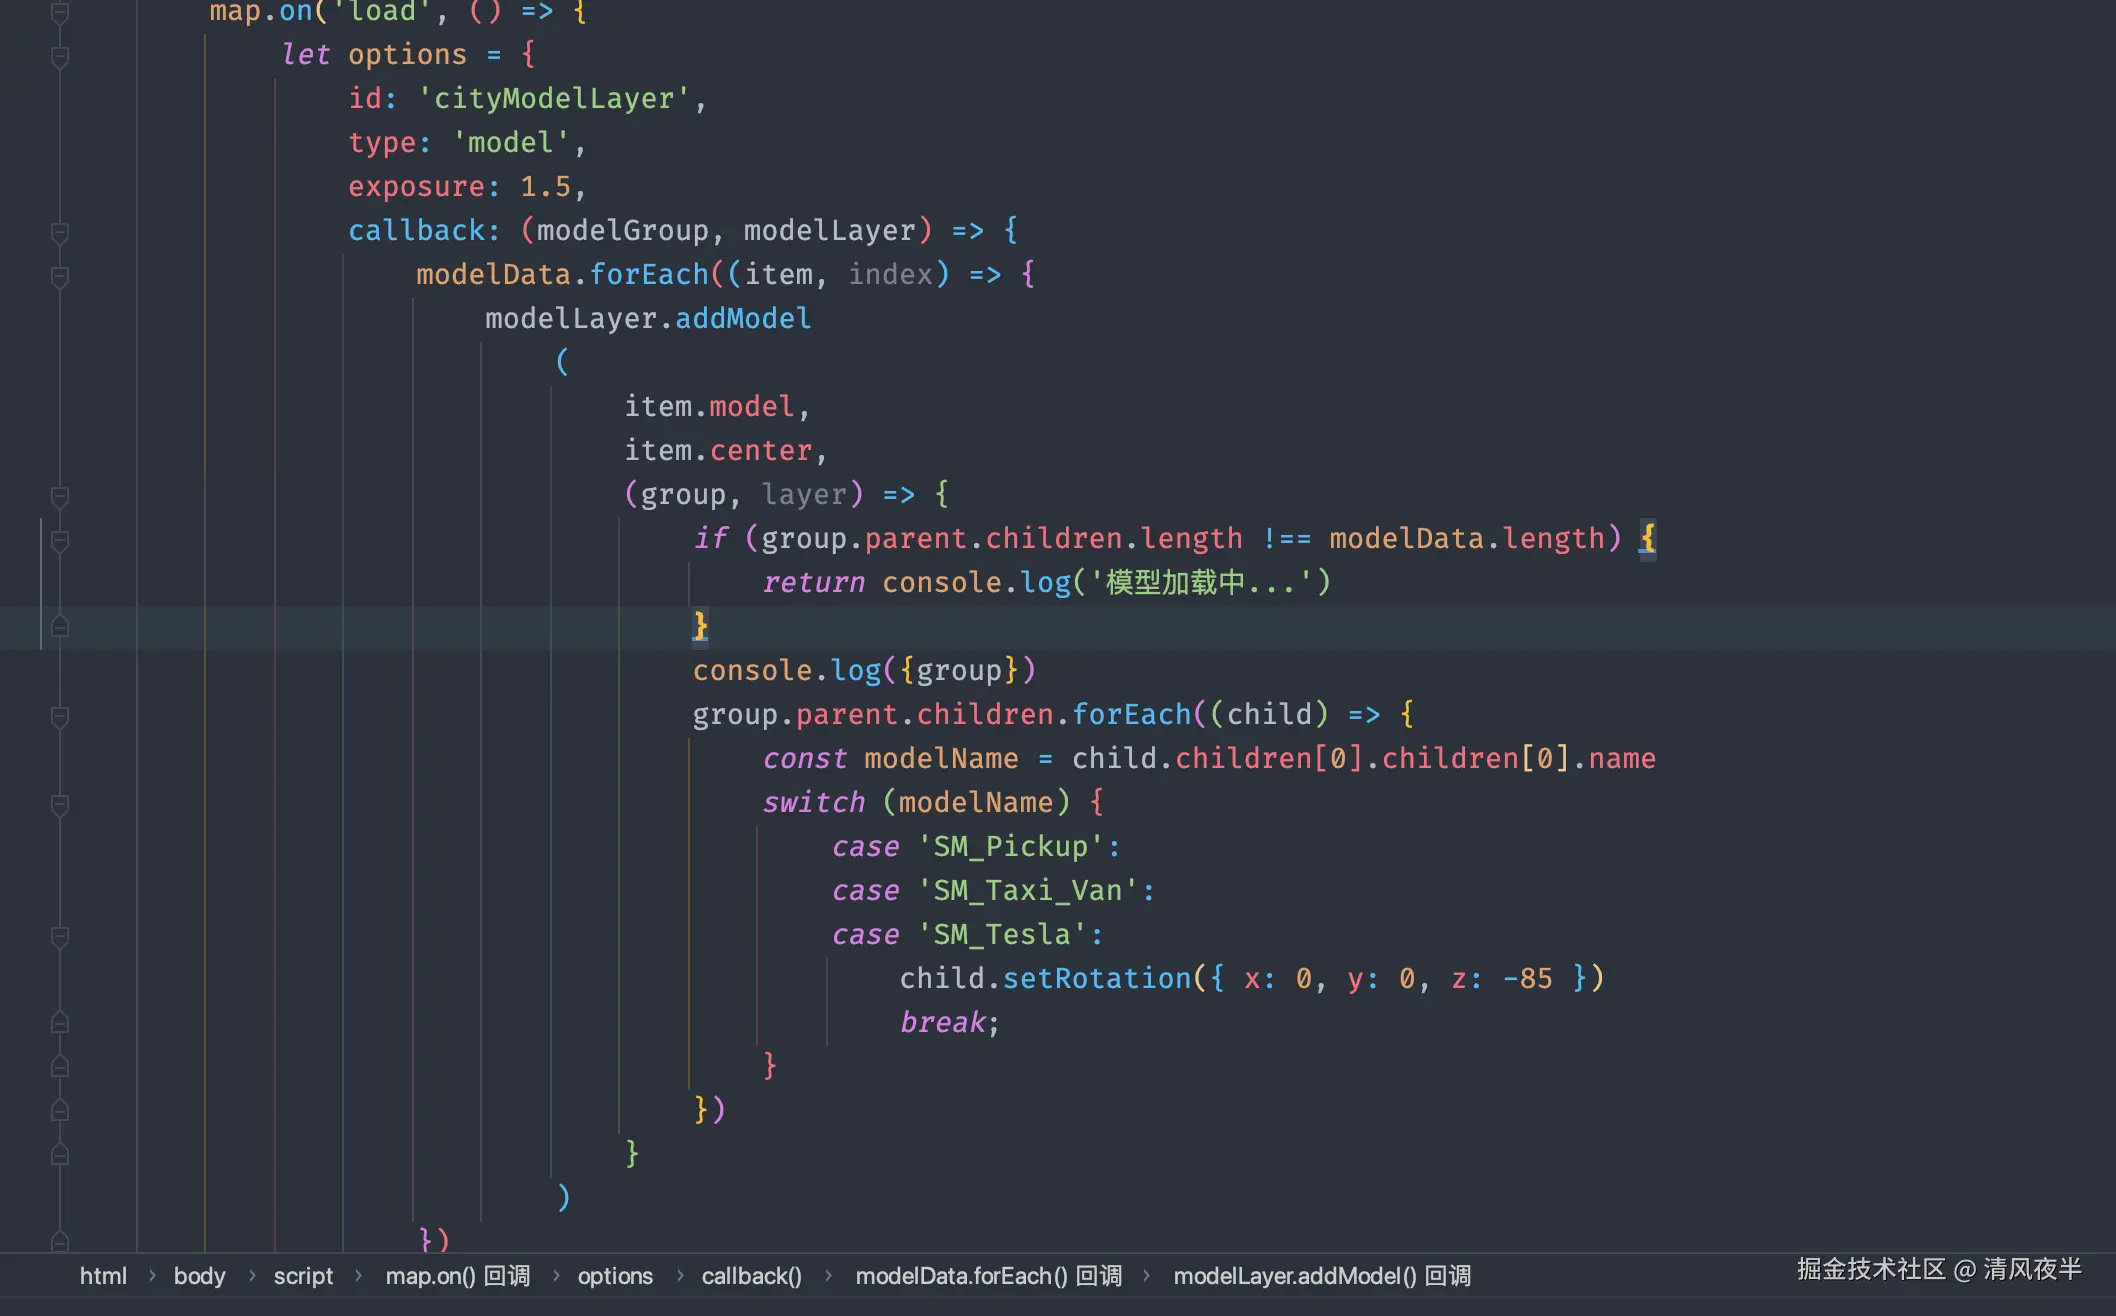Click fold-end marker beside switch closing brace
This screenshot has height=1316, width=2116.
[60, 1067]
